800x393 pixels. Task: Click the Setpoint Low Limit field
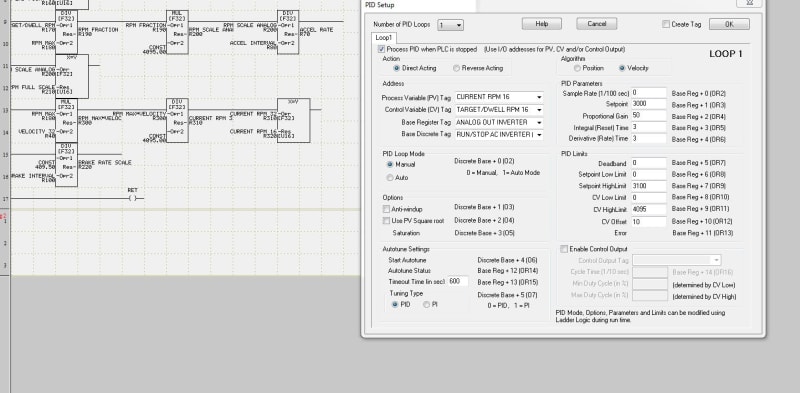648,175
